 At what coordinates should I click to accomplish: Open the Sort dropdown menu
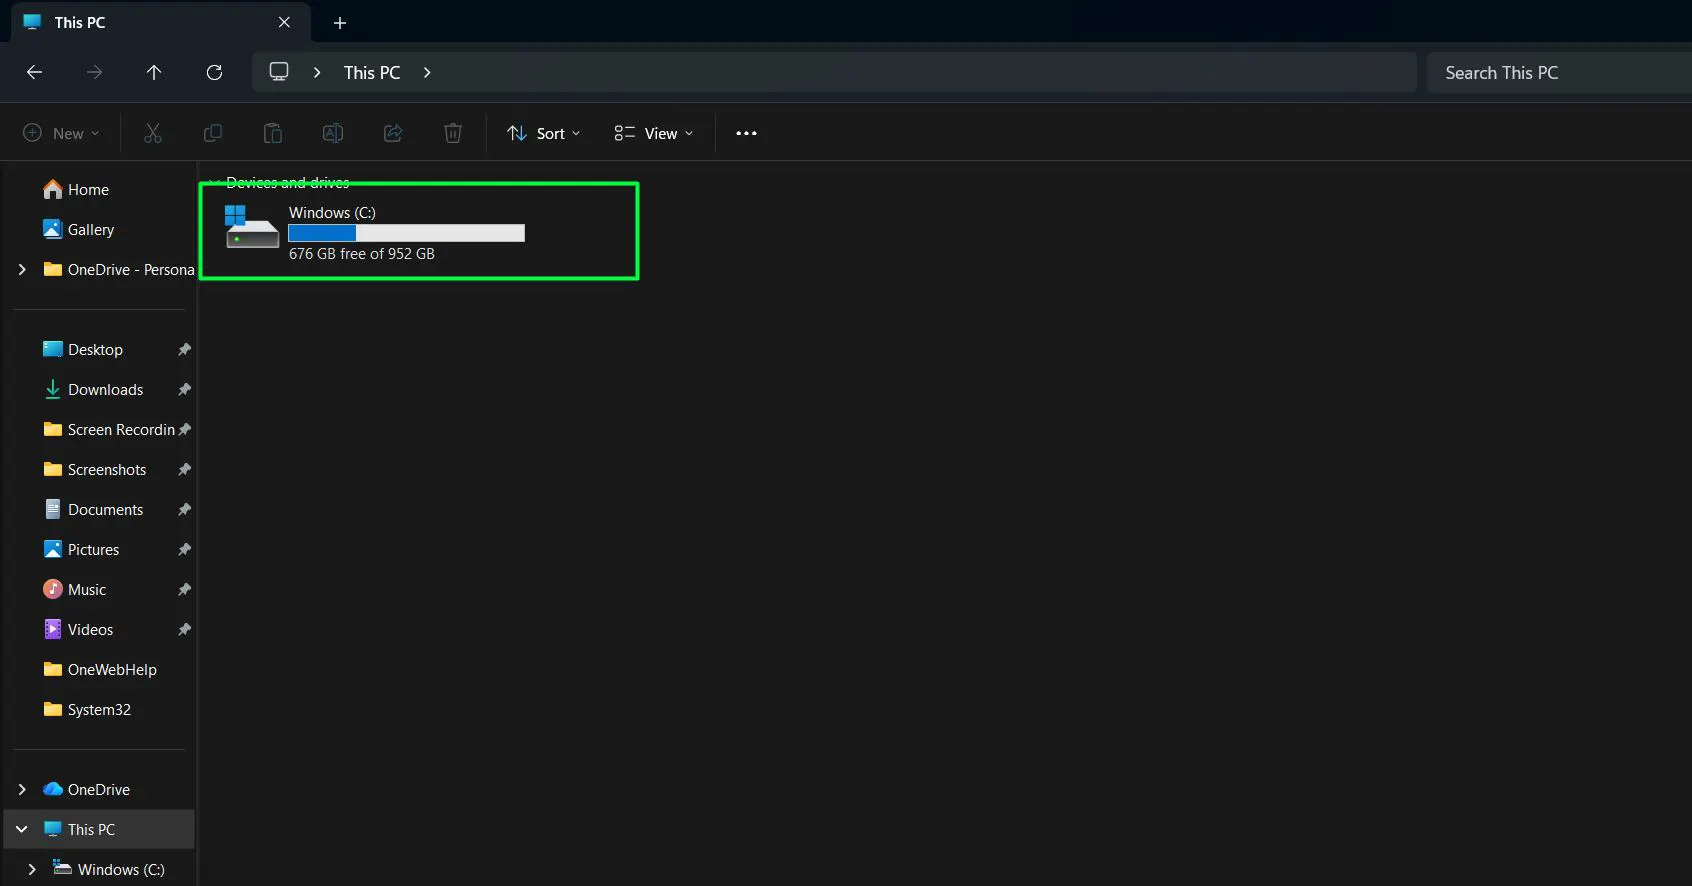(x=543, y=133)
